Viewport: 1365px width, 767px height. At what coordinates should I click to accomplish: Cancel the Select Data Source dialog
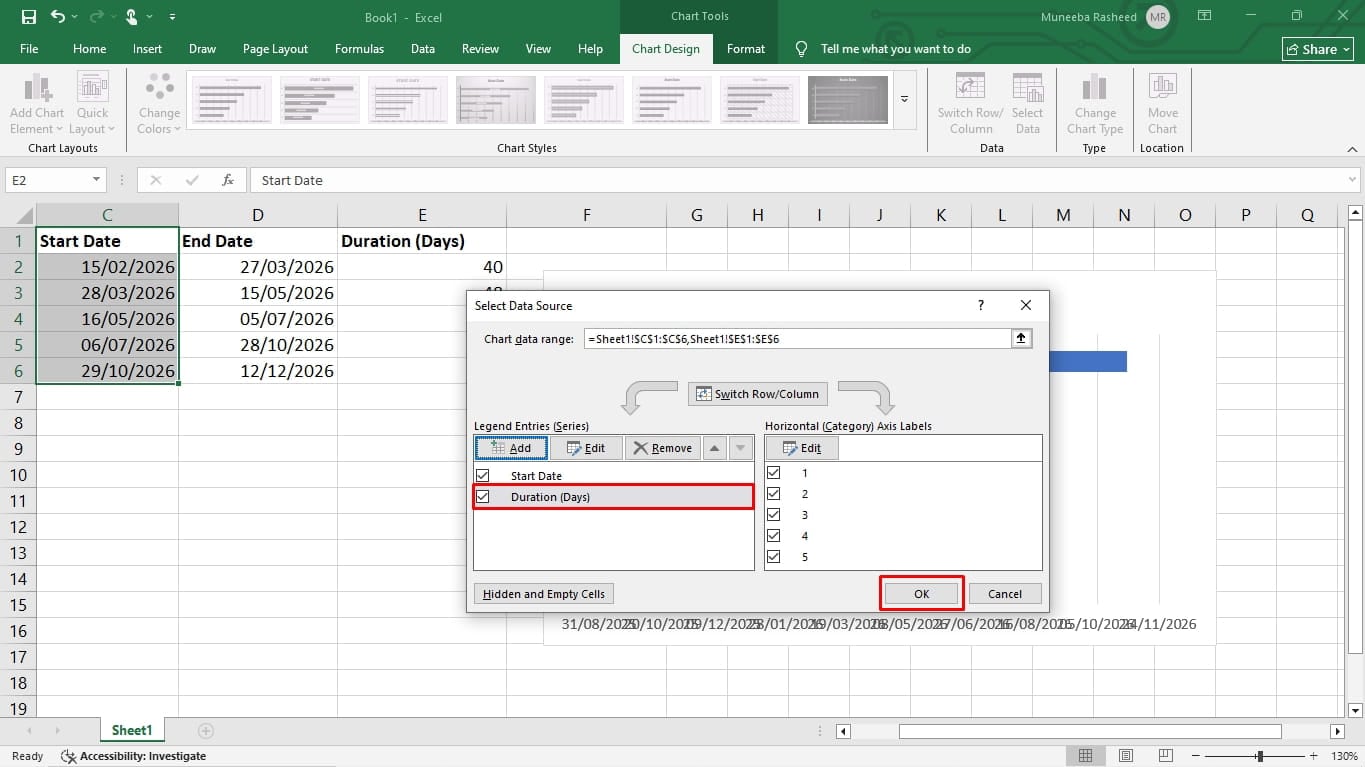point(1005,594)
